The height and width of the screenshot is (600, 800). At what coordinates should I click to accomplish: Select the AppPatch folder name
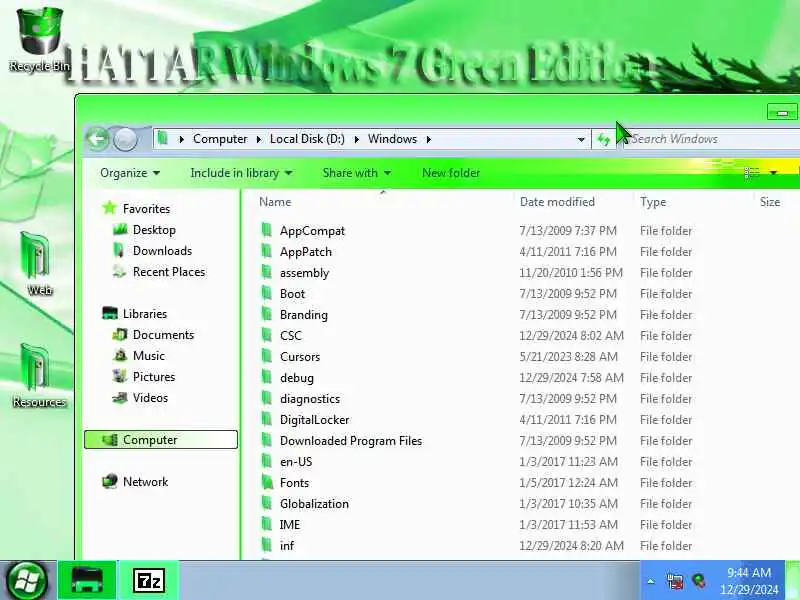tap(306, 252)
